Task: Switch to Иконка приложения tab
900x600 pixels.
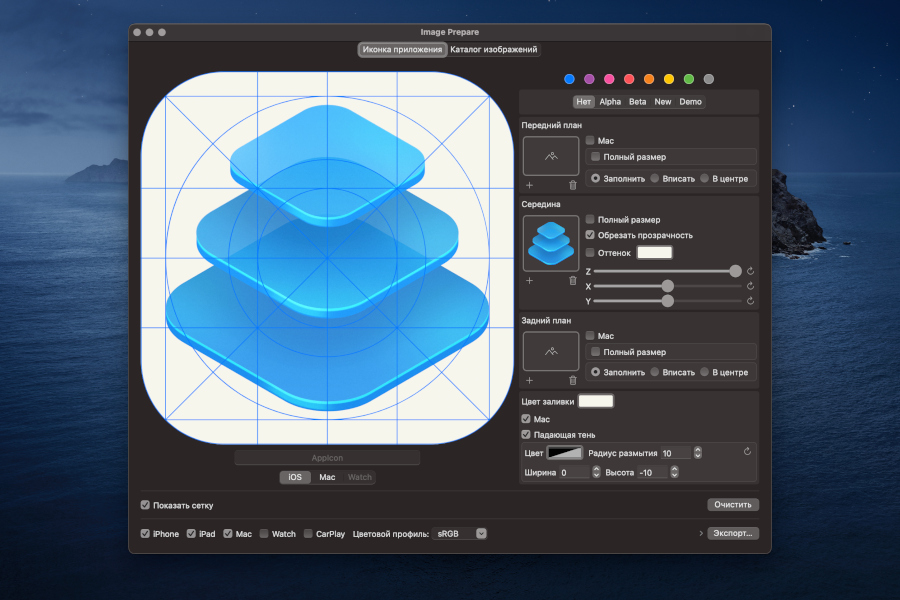Action: point(402,49)
